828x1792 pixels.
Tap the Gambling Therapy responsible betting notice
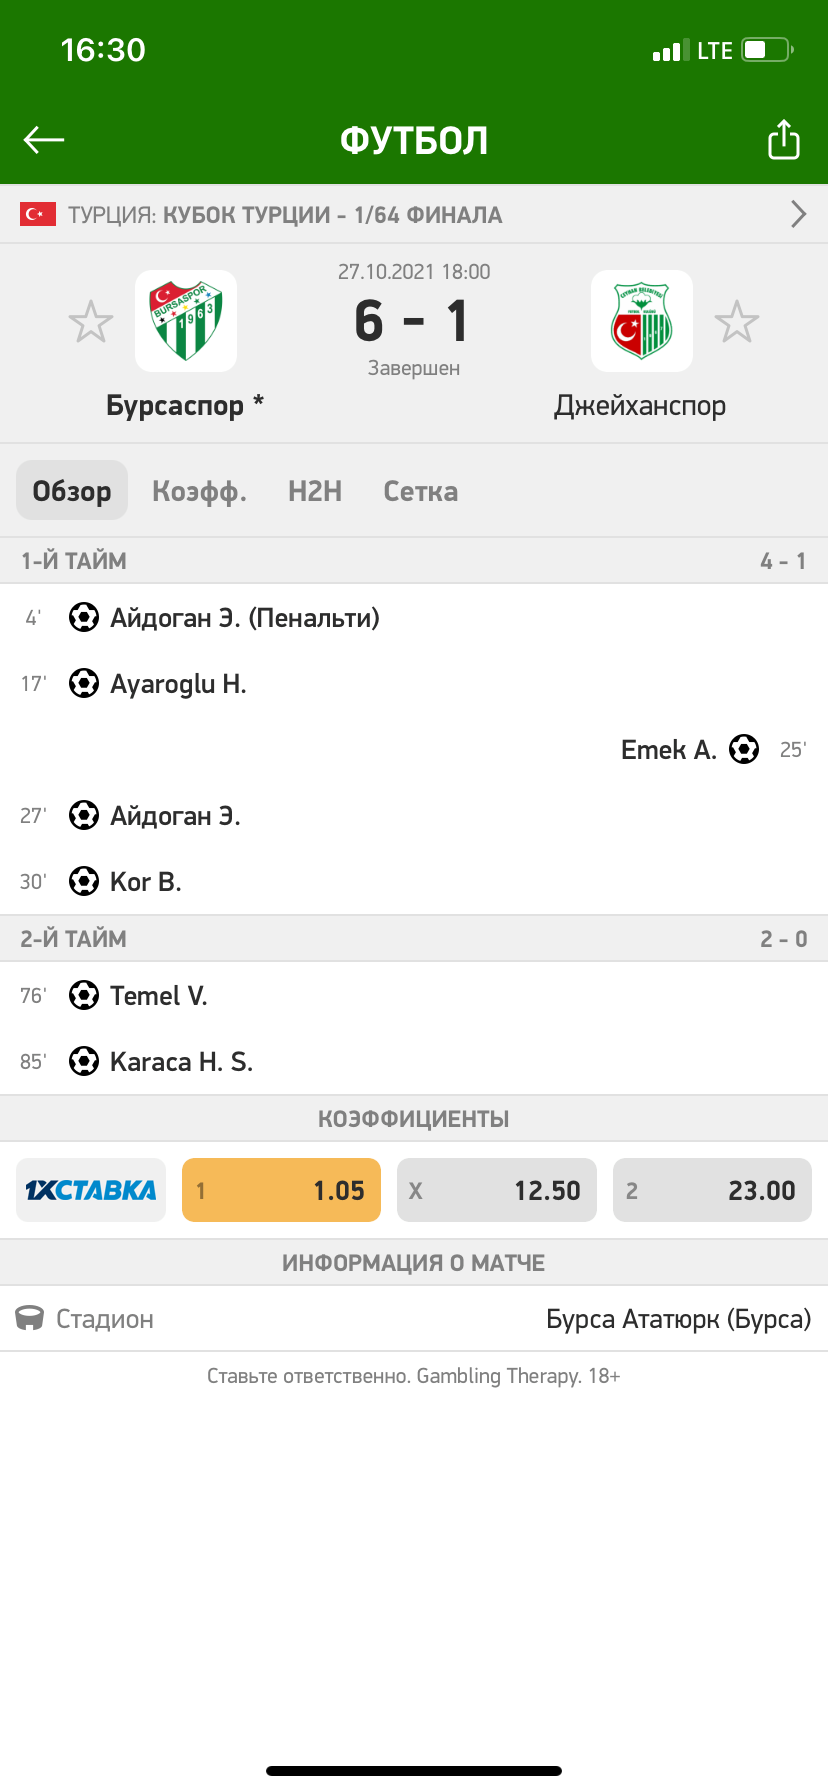coord(414,1376)
